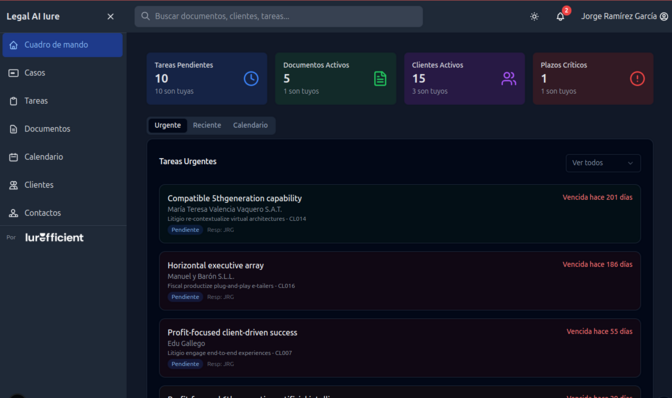
Task: Open Calendario in the sidebar menu
Action: (x=63, y=157)
